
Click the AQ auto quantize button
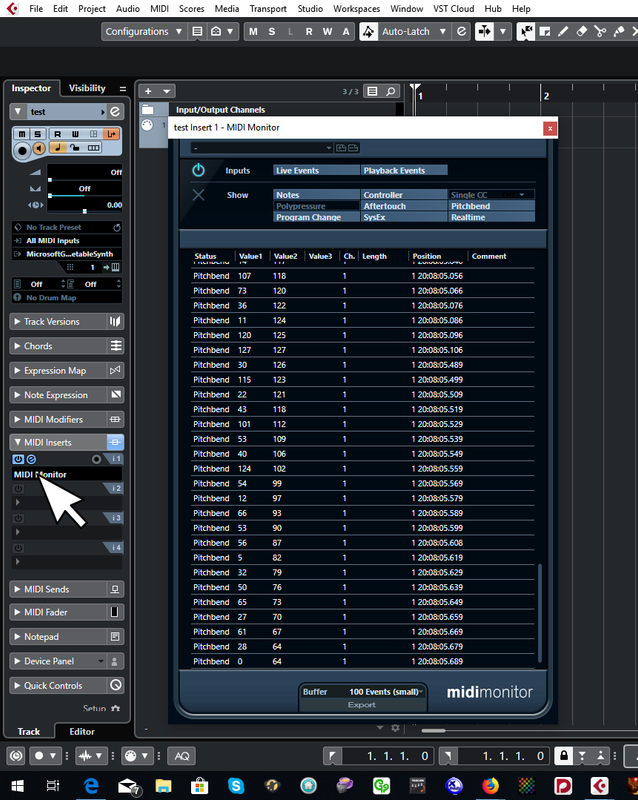(x=182, y=756)
